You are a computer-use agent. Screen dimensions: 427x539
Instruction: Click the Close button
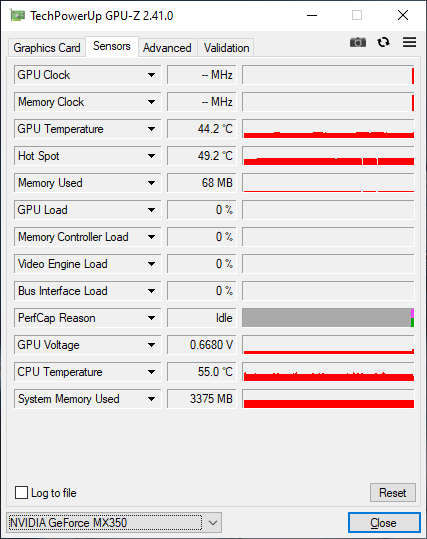pos(384,523)
